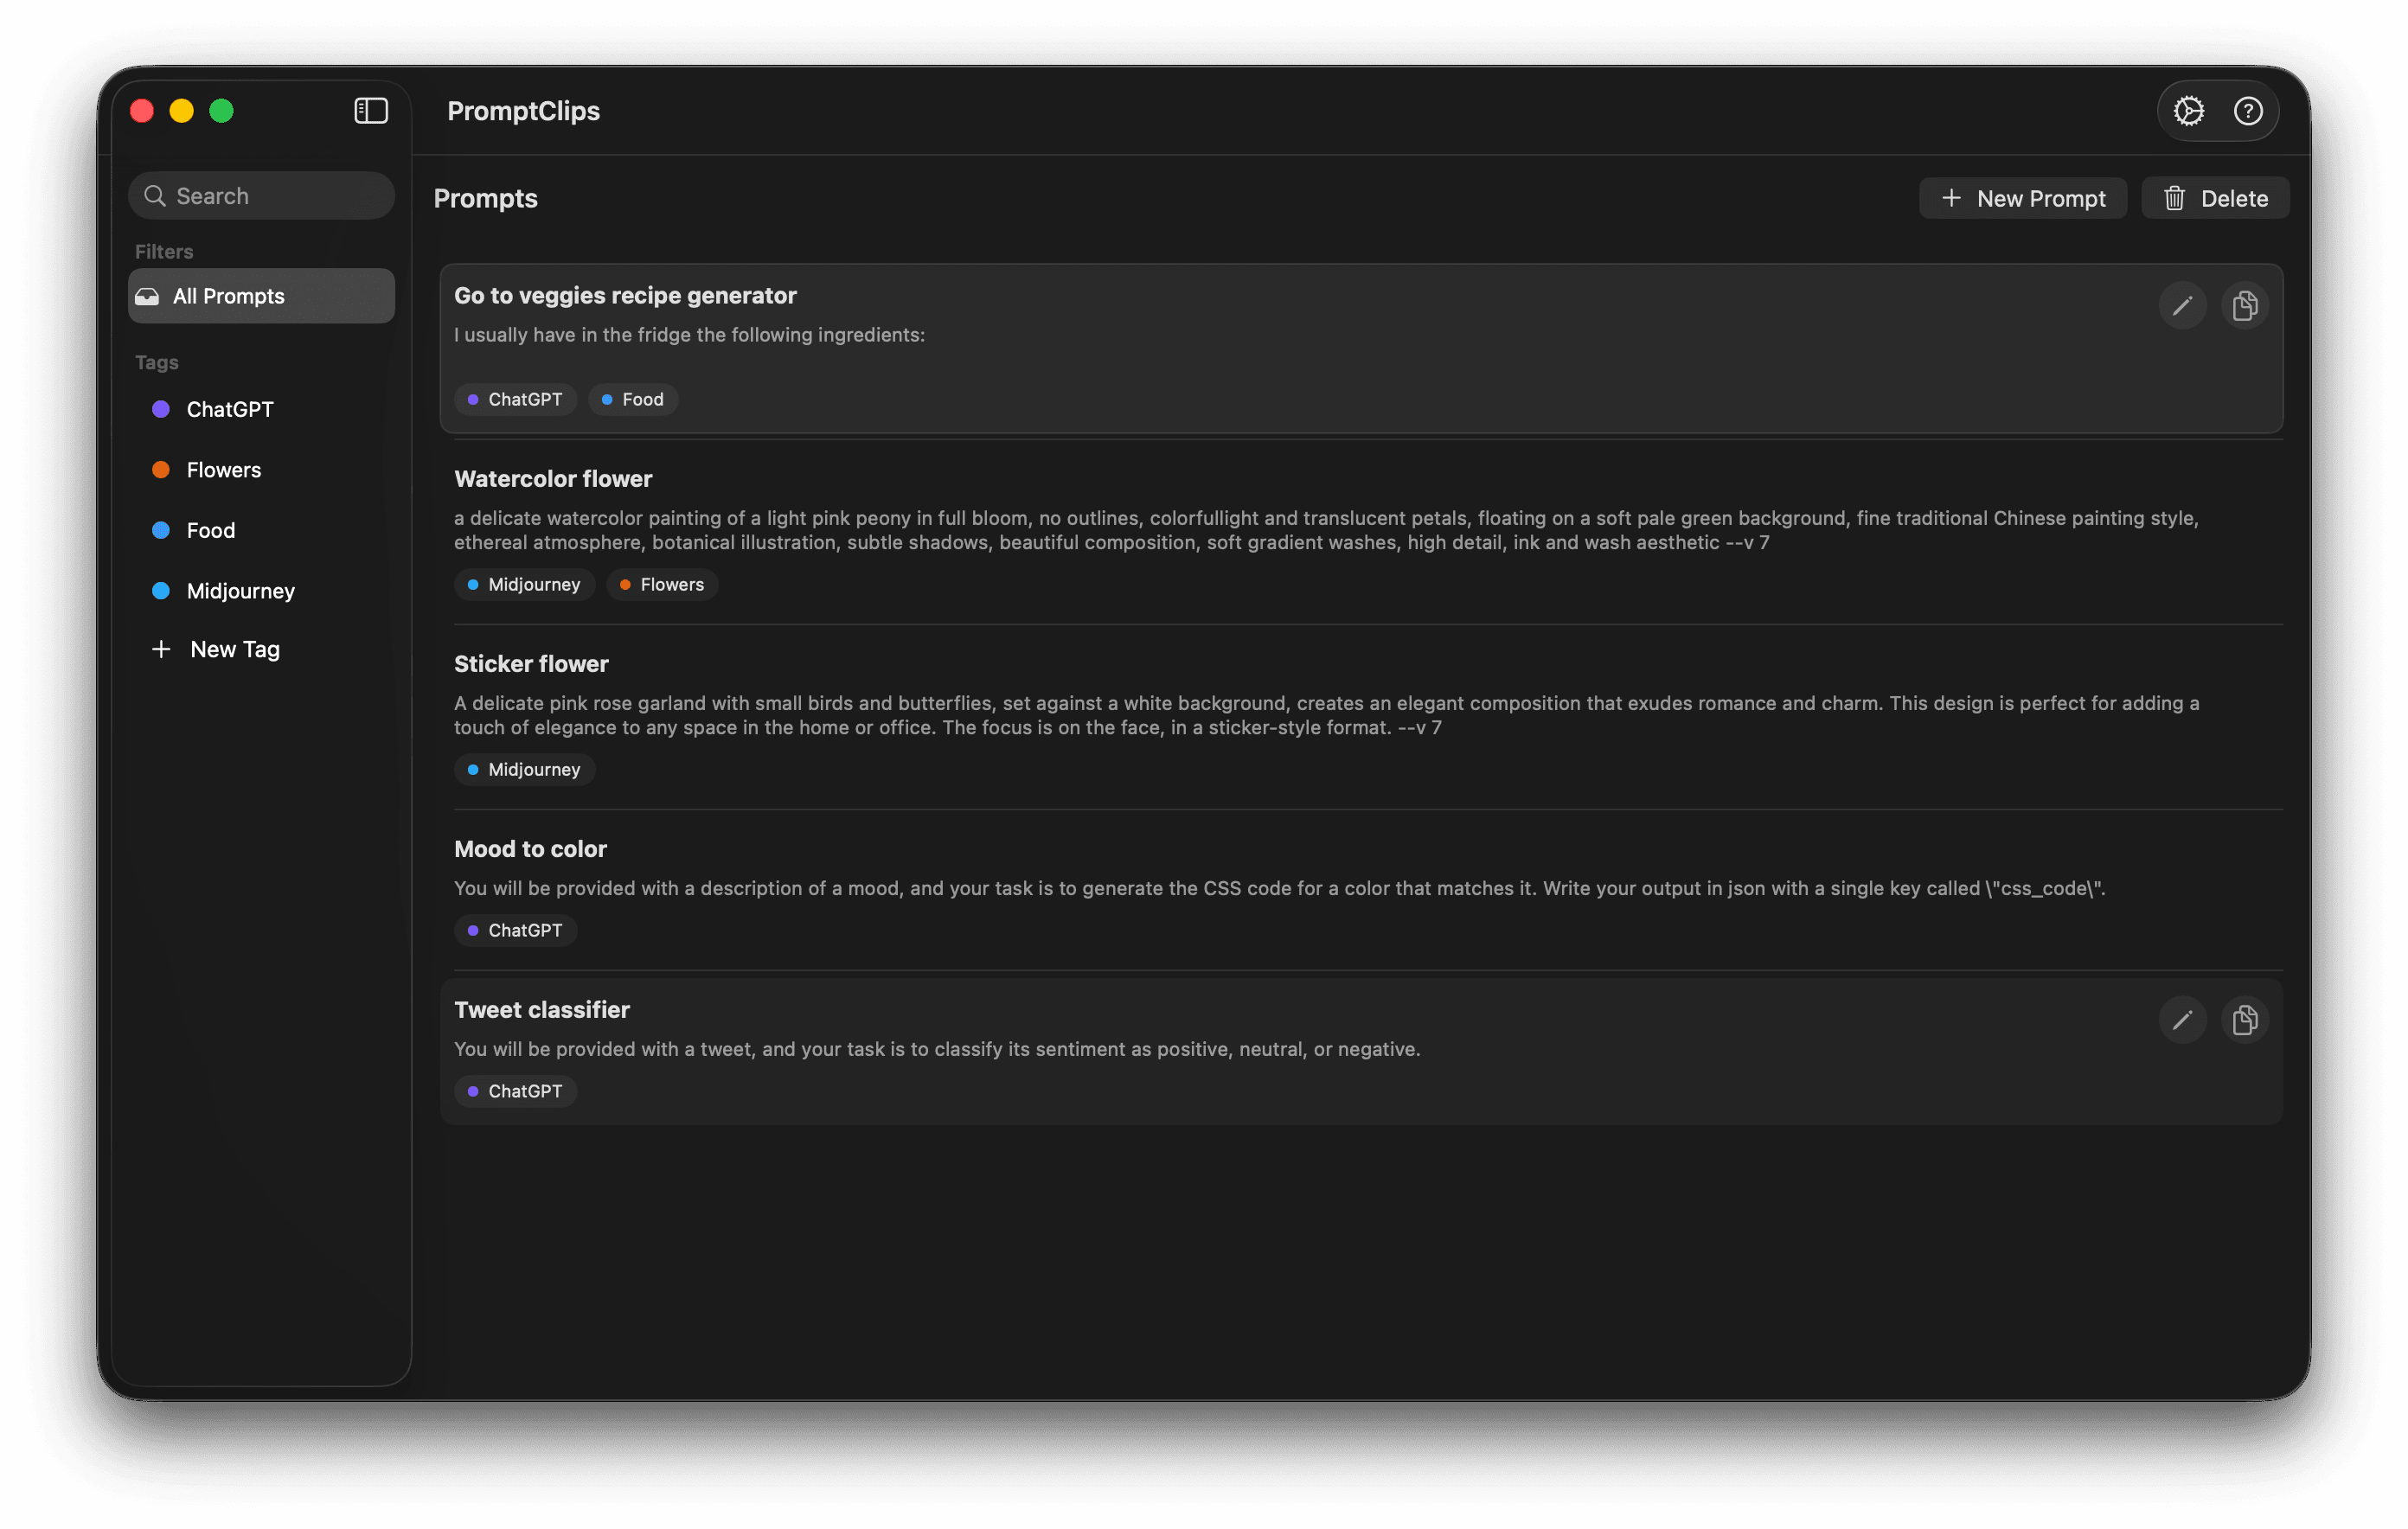This screenshot has height=1529, width=2408.
Task: Edit the Tweet classifier prompt
Action: pyautogui.click(x=2183, y=1020)
